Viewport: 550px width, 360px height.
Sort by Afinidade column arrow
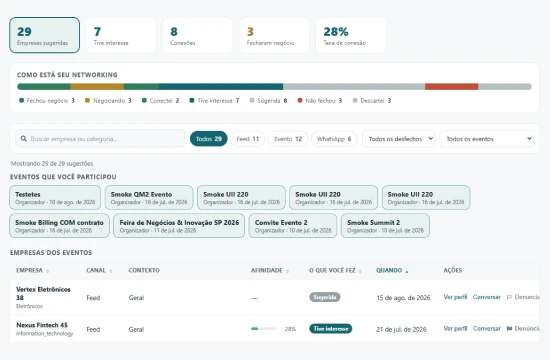point(287,271)
